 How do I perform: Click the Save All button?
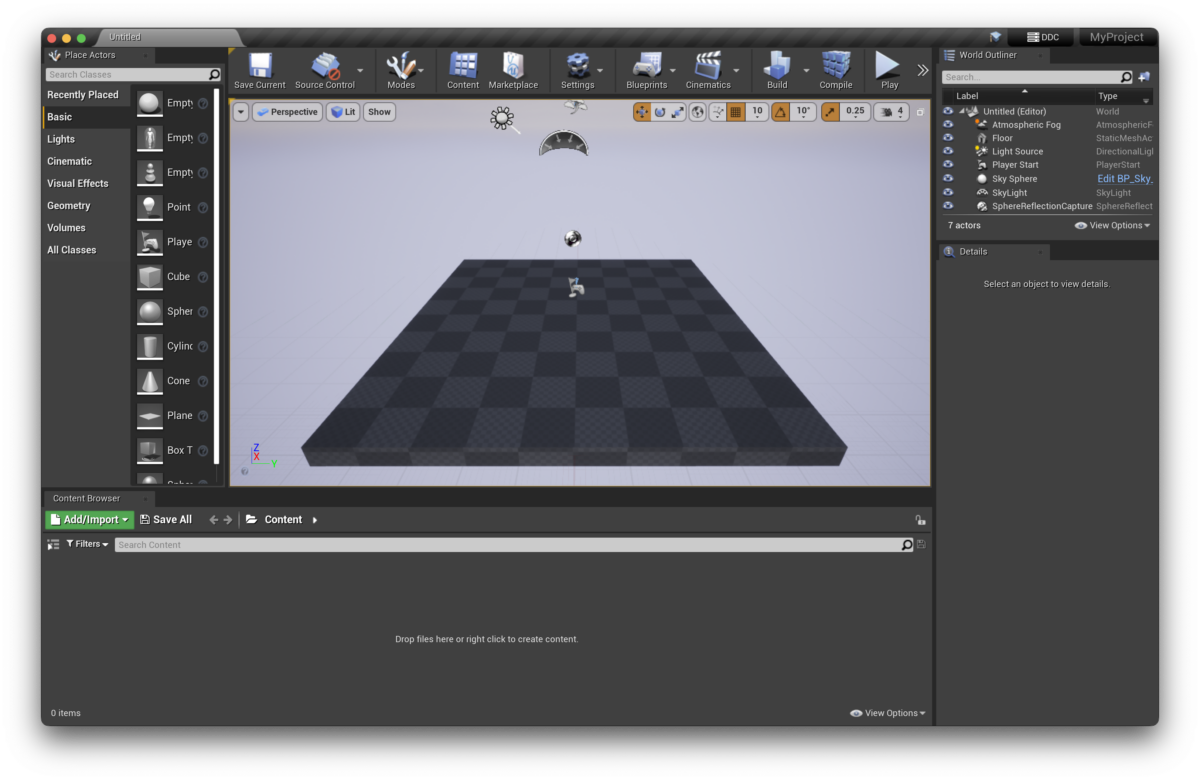point(166,520)
